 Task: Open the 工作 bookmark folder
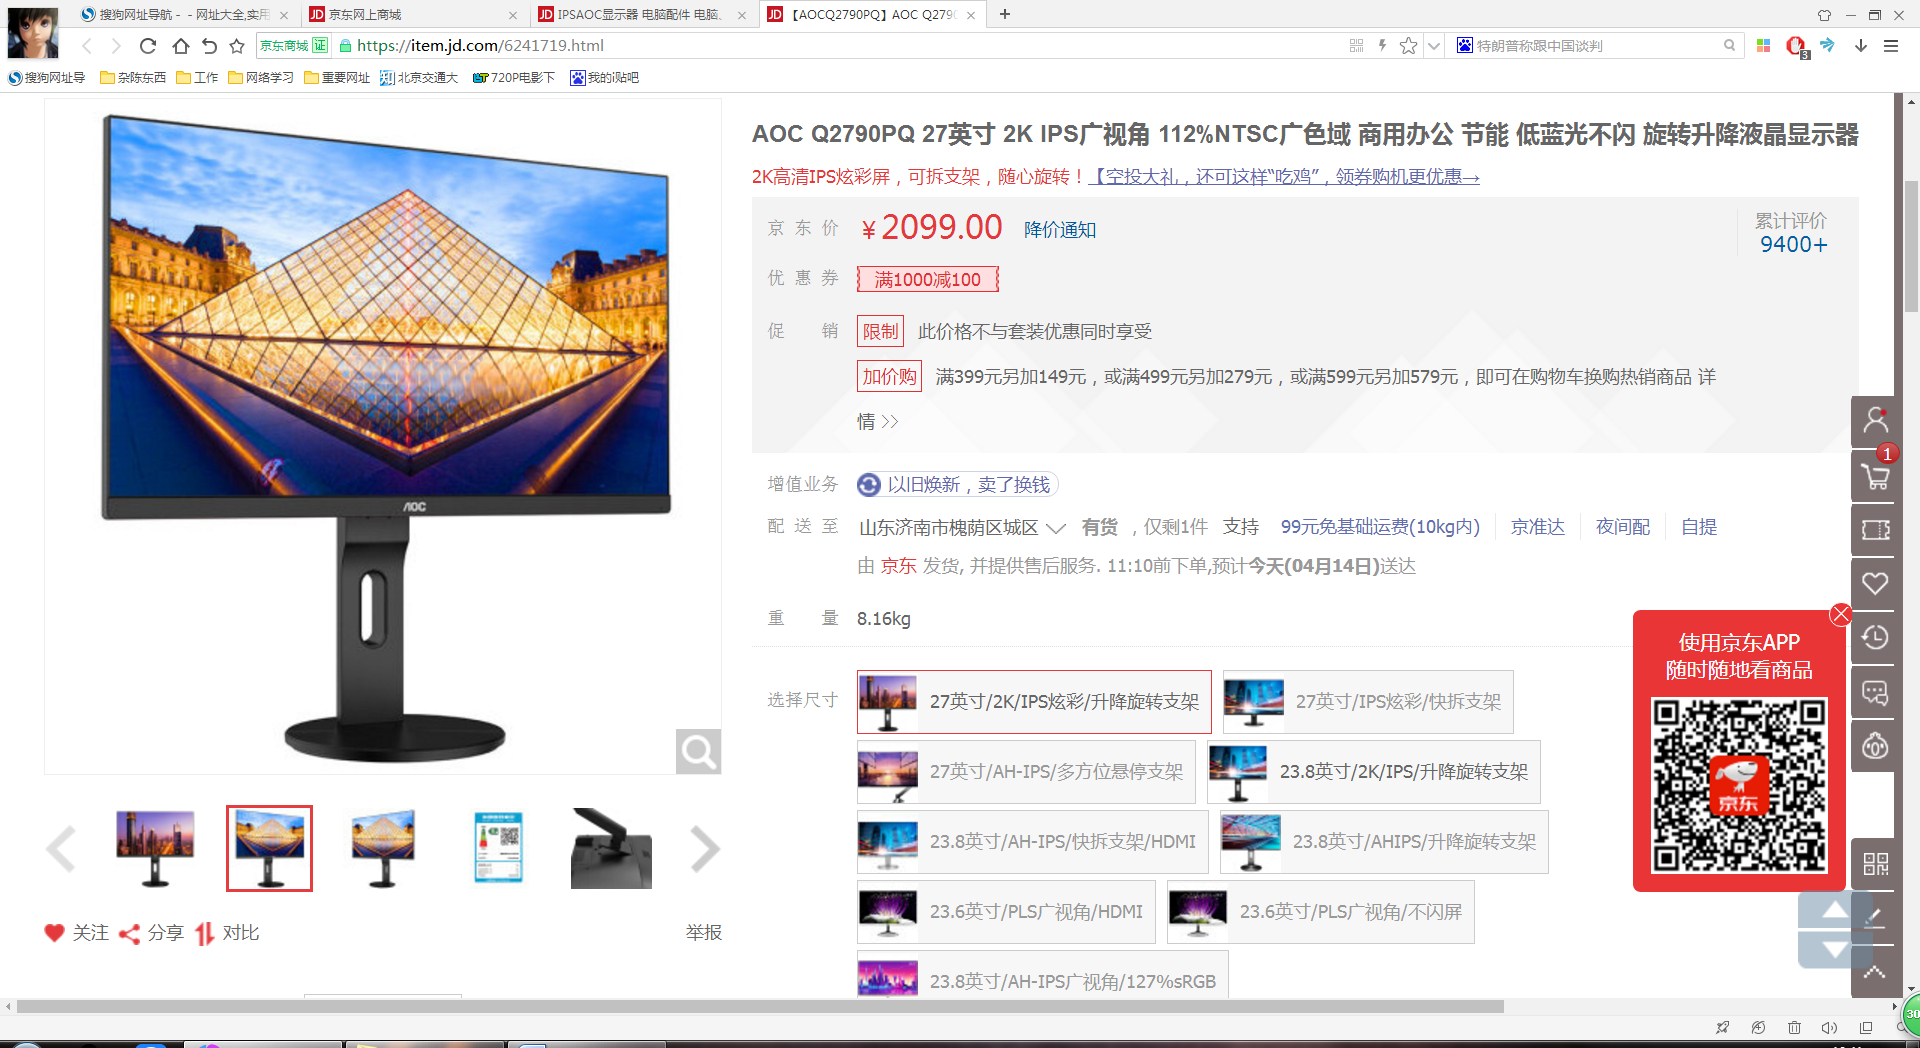click(197, 77)
